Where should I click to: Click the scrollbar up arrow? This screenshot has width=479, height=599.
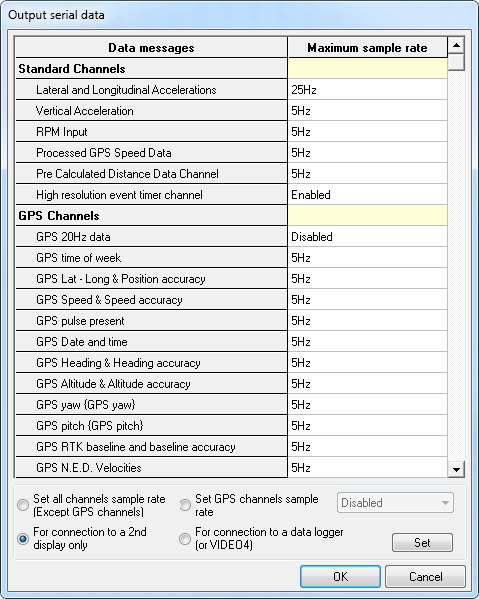pos(456,45)
